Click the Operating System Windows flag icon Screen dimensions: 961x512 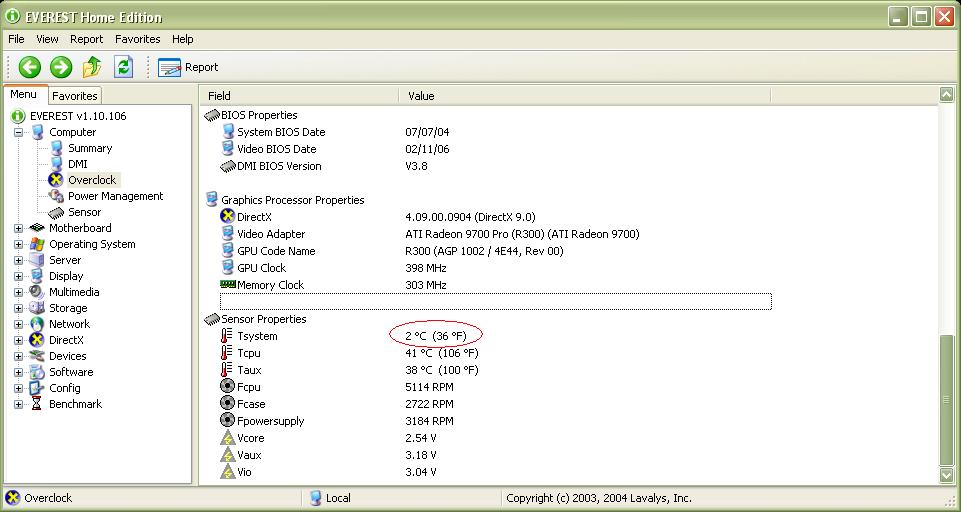coord(37,244)
